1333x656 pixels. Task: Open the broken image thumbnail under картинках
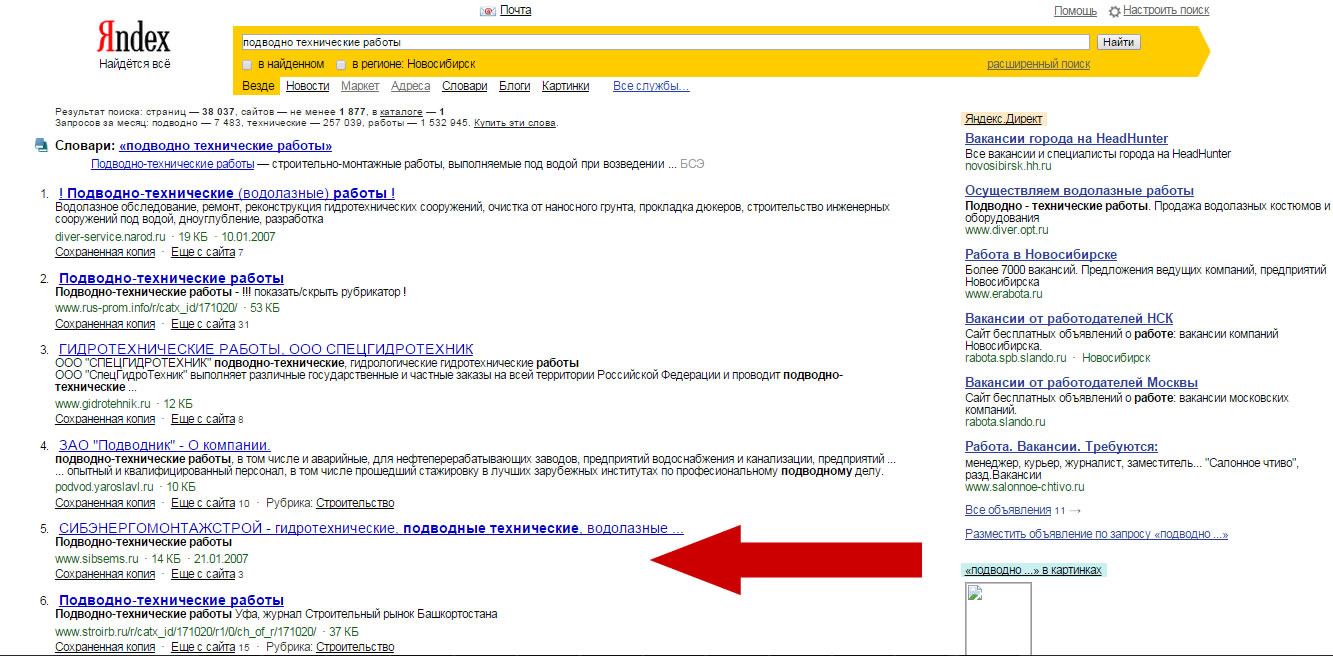(x=998, y=619)
